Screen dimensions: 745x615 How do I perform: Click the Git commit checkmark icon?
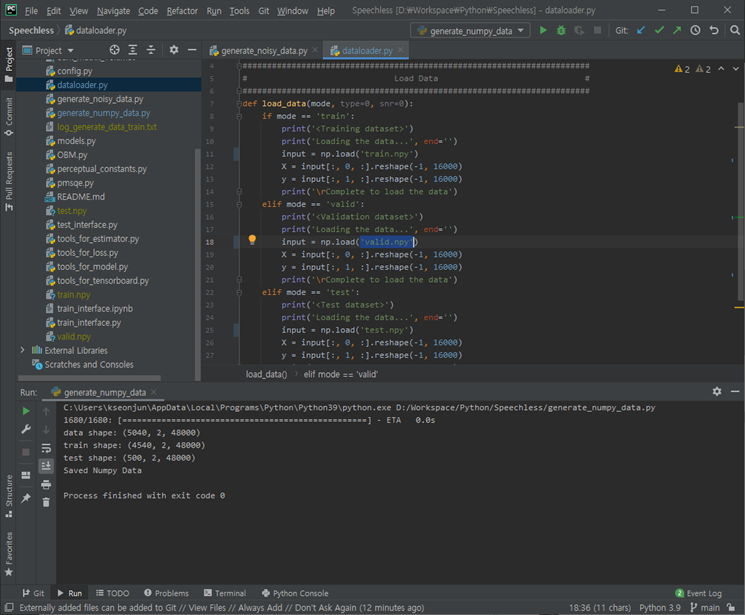659,30
